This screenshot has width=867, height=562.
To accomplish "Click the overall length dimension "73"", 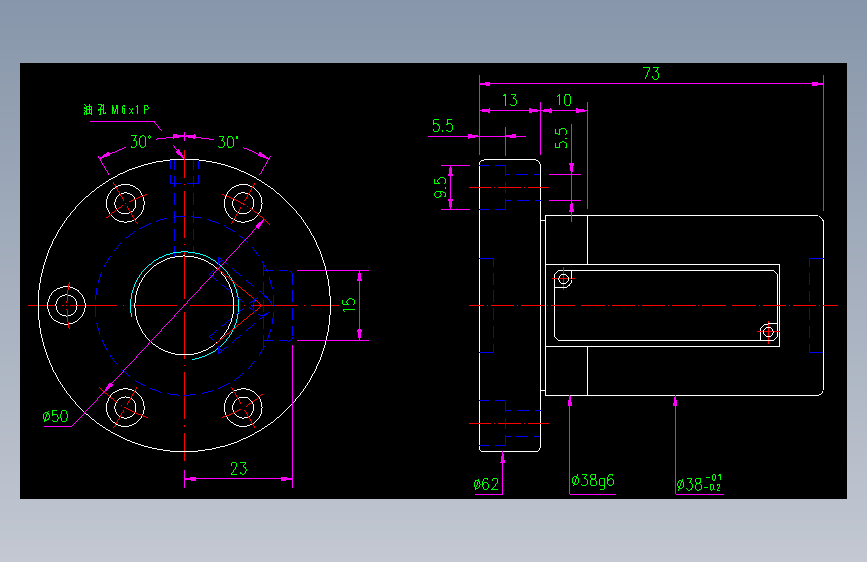I will coord(651,74).
